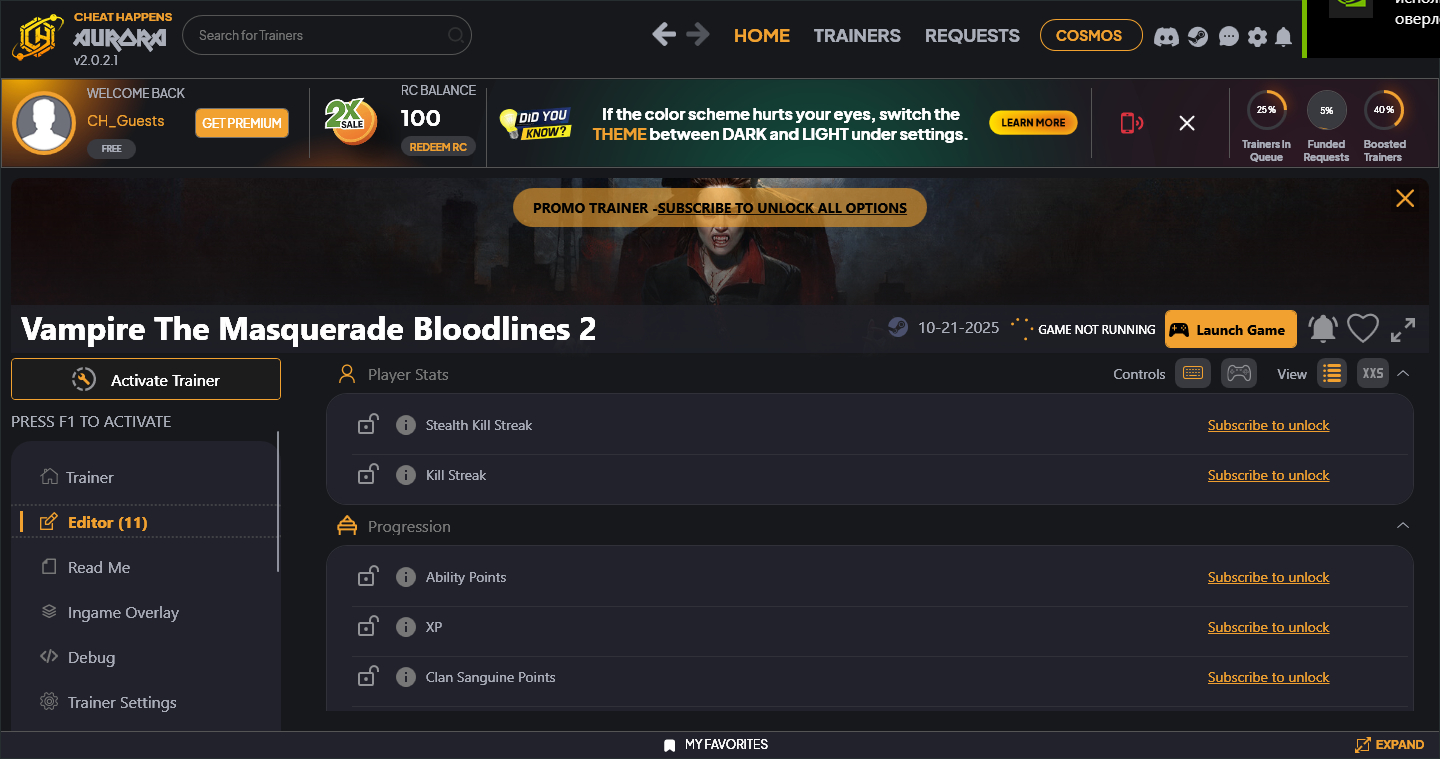Open the Discord icon in header
Screen dimensions: 1440x759
coord(1166,37)
